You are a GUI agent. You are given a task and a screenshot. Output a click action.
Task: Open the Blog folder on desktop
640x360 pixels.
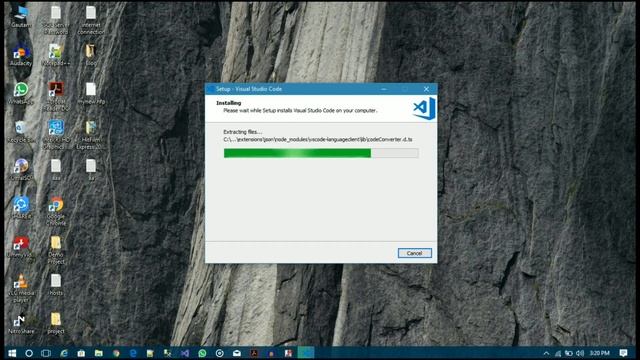click(91, 56)
